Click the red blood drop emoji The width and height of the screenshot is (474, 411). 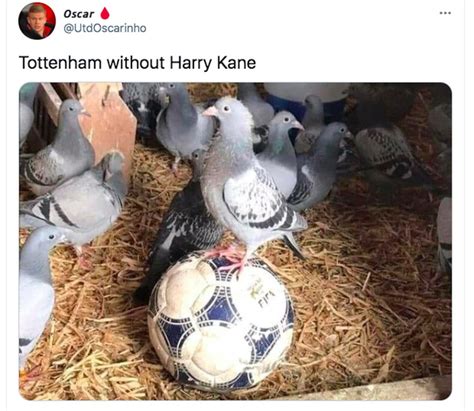pos(105,14)
